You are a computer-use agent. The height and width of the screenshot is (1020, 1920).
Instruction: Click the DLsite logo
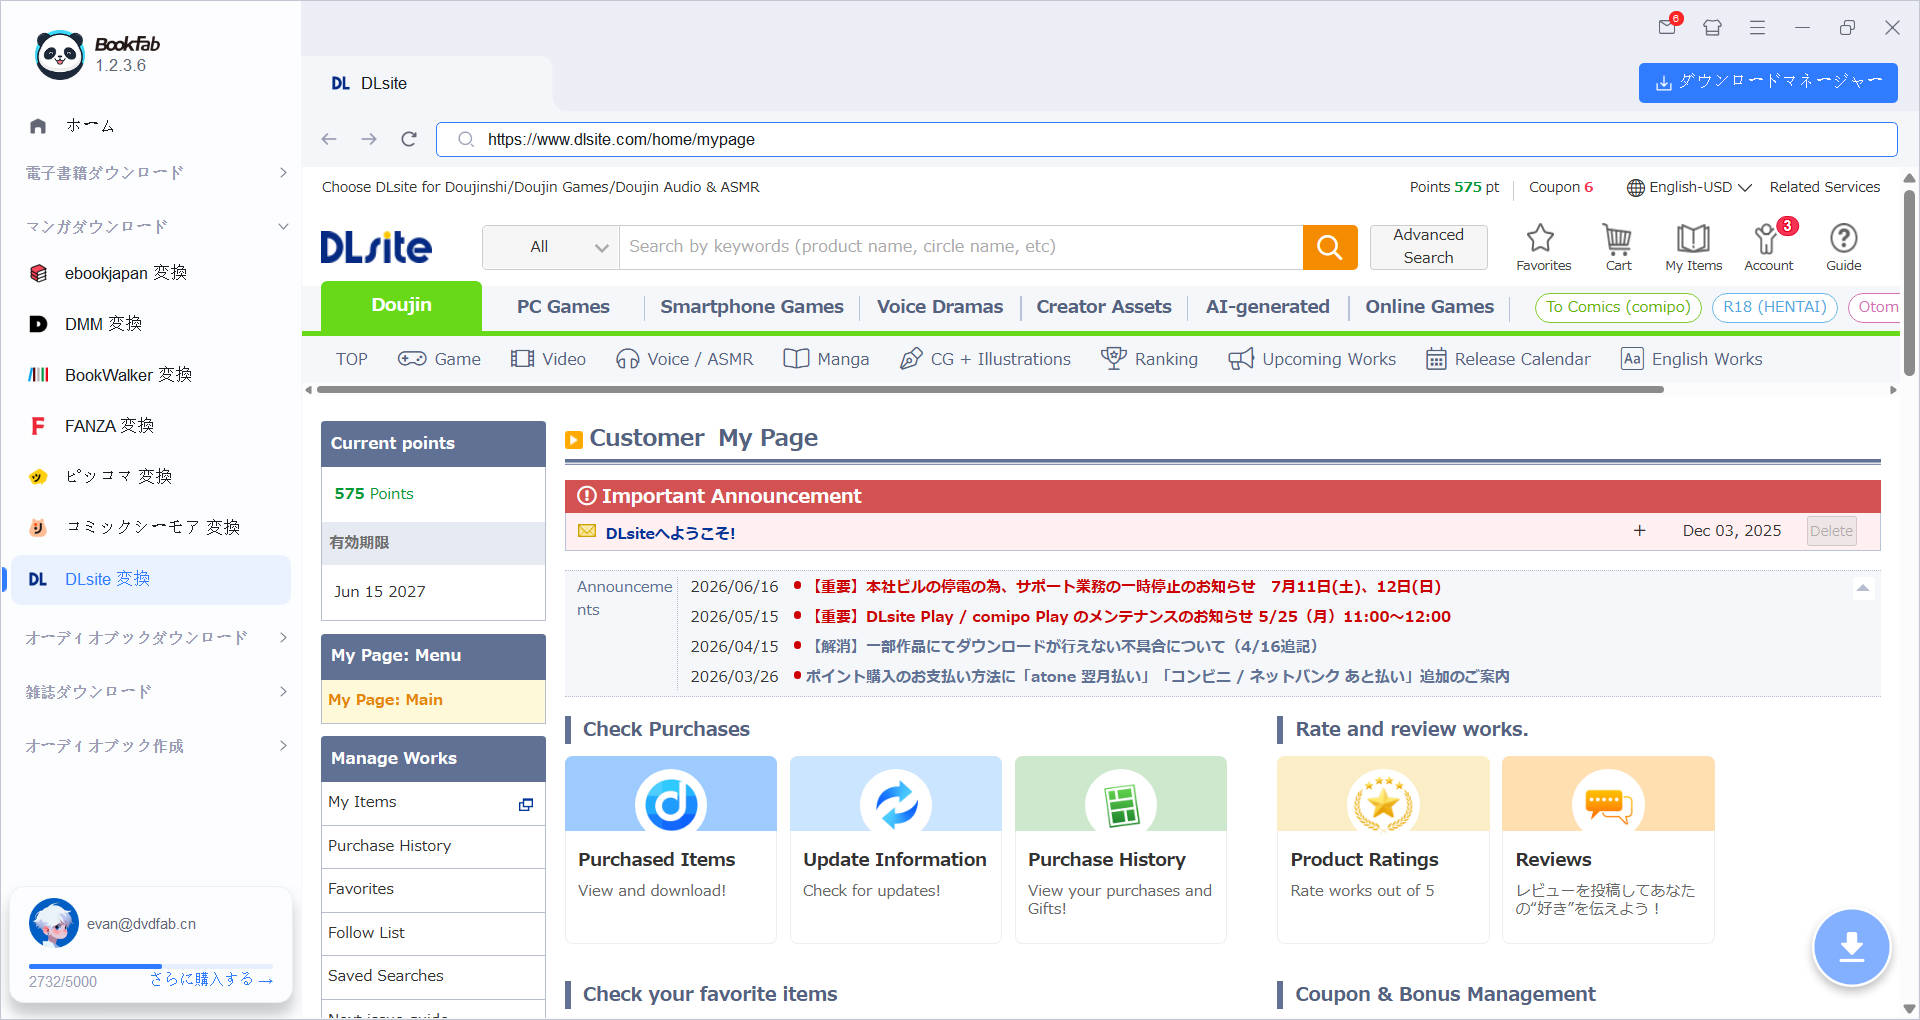(x=376, y=247)
